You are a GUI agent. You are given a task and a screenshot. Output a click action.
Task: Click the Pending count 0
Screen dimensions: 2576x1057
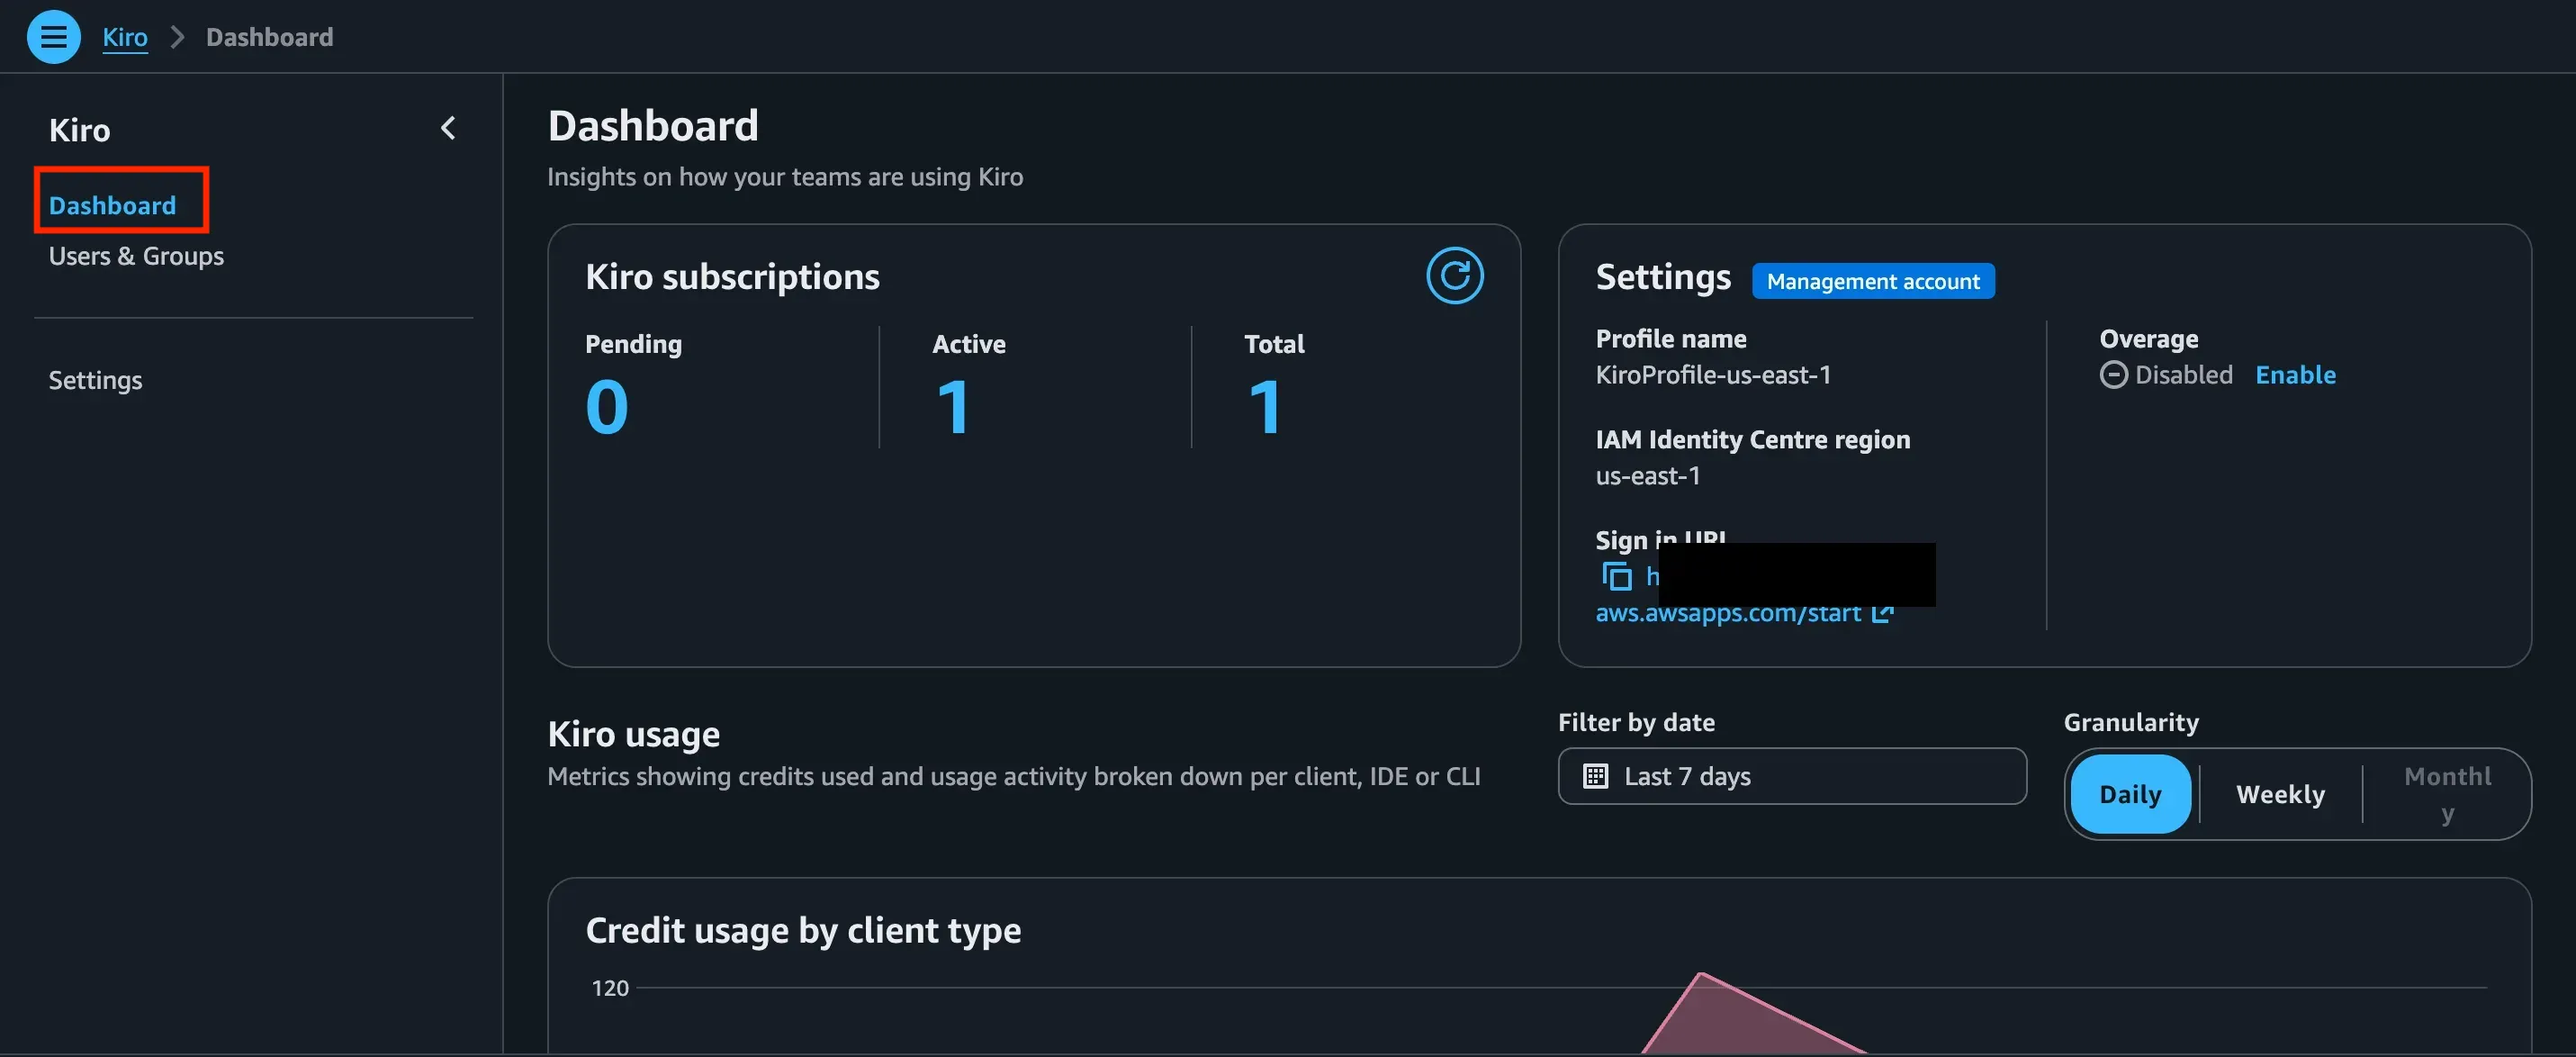[606, 407]
